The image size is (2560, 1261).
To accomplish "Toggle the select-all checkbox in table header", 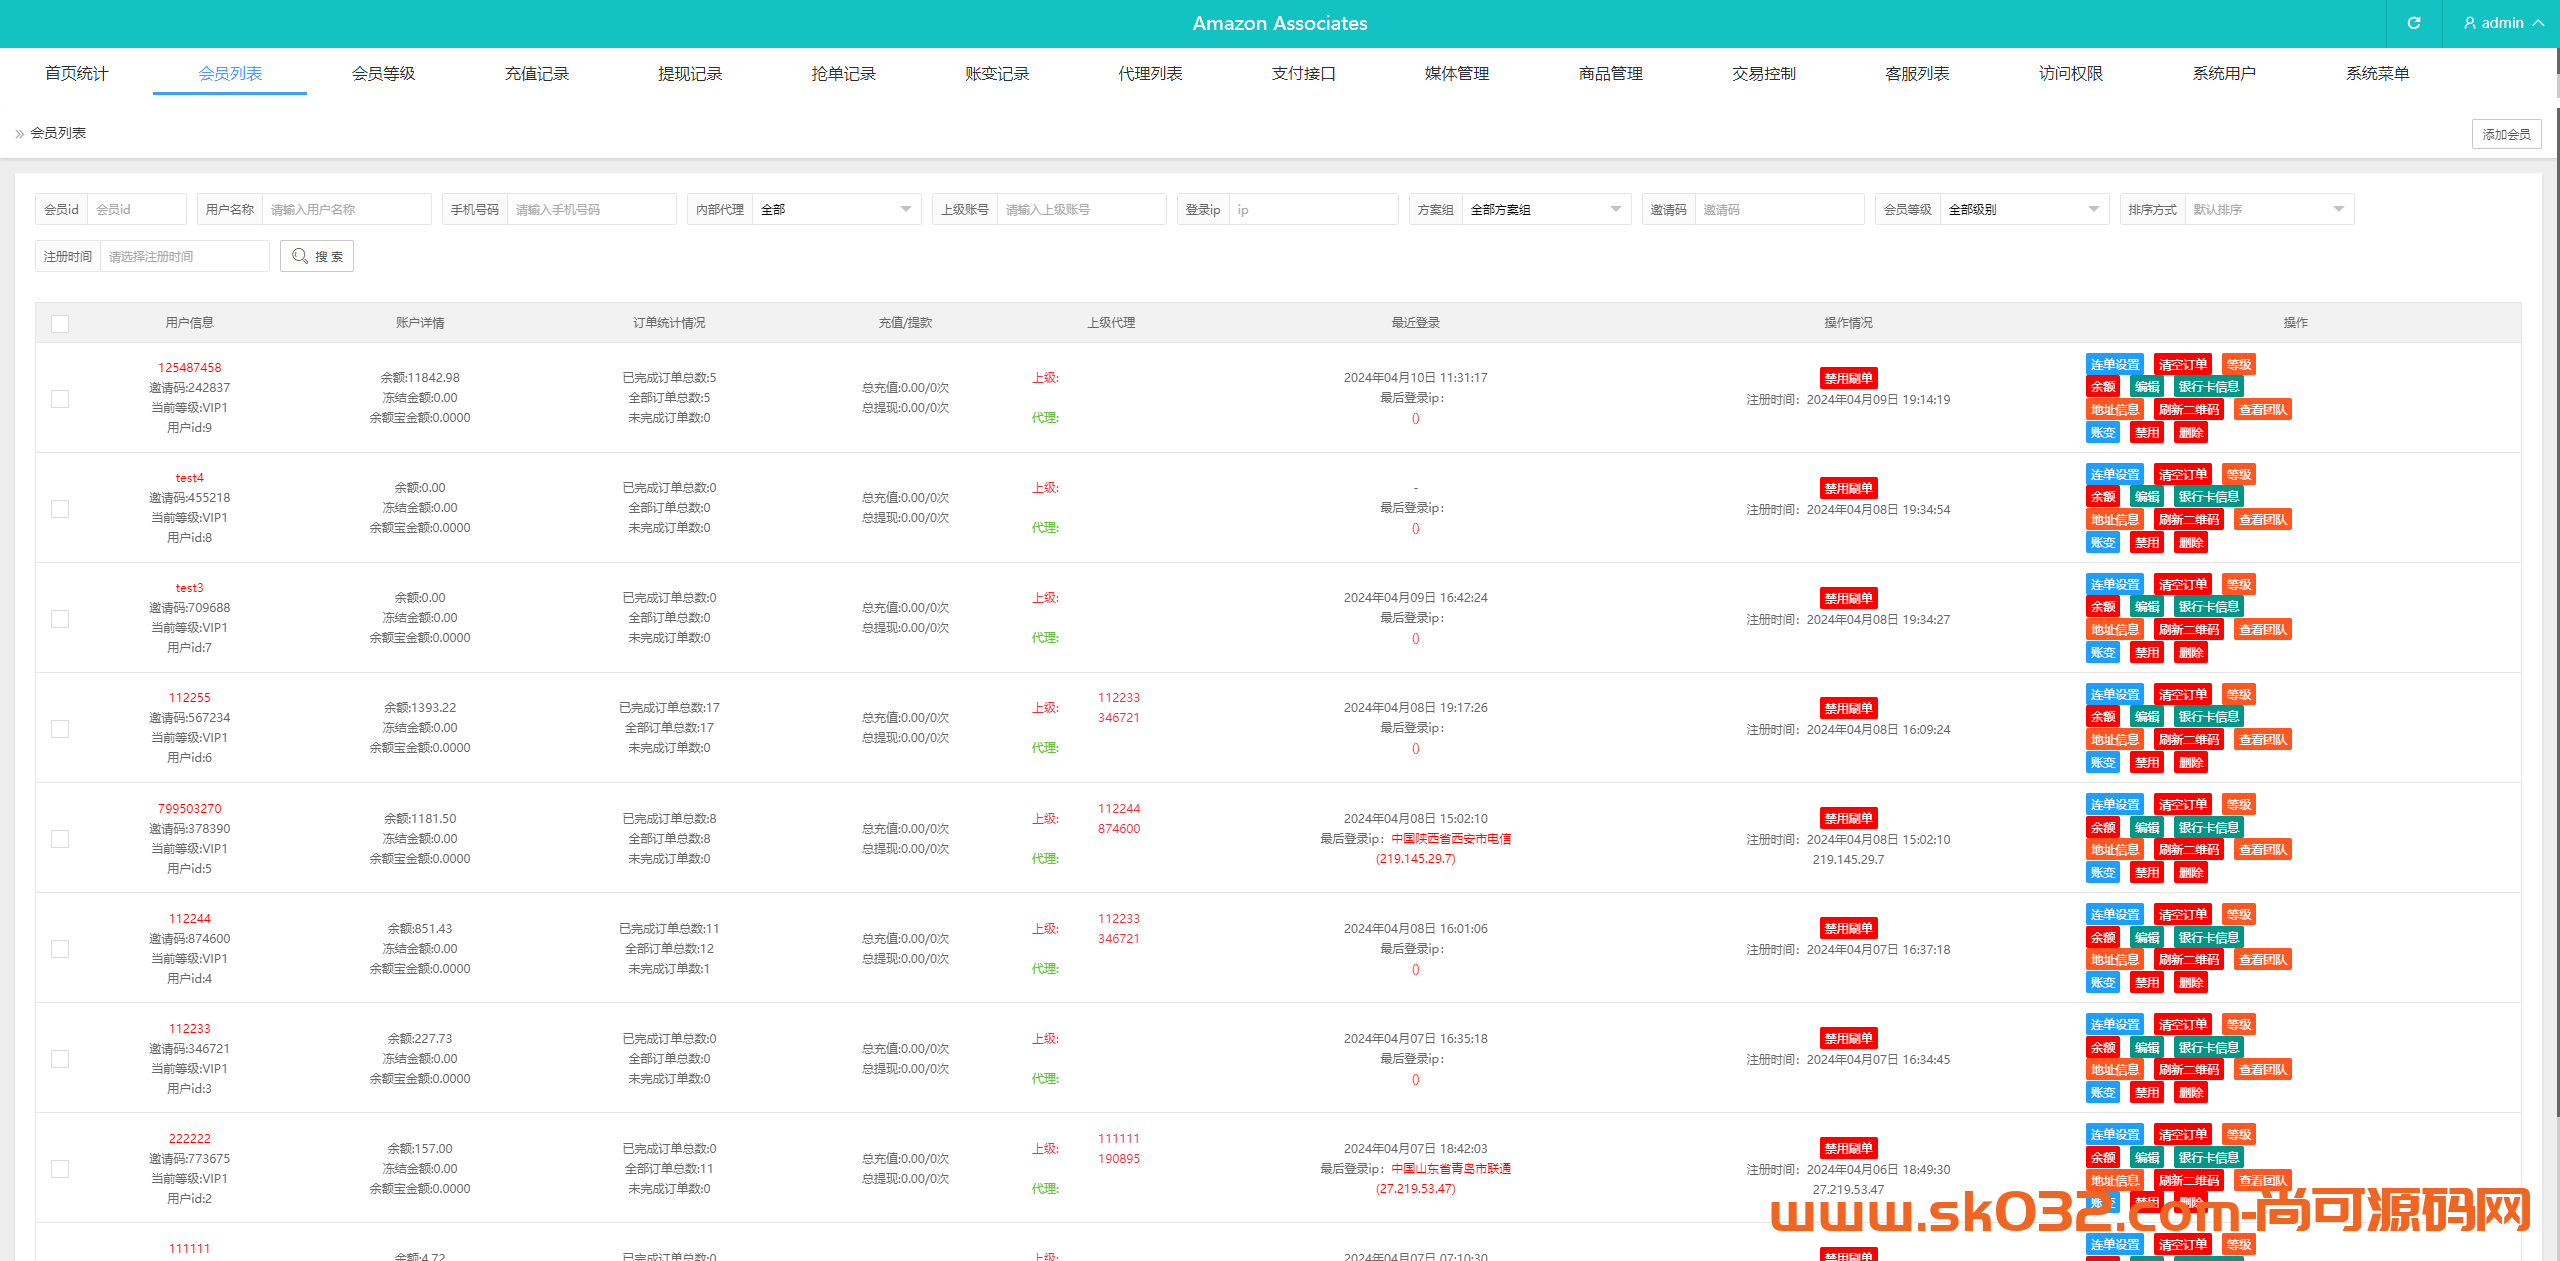I will click(60, 323).
